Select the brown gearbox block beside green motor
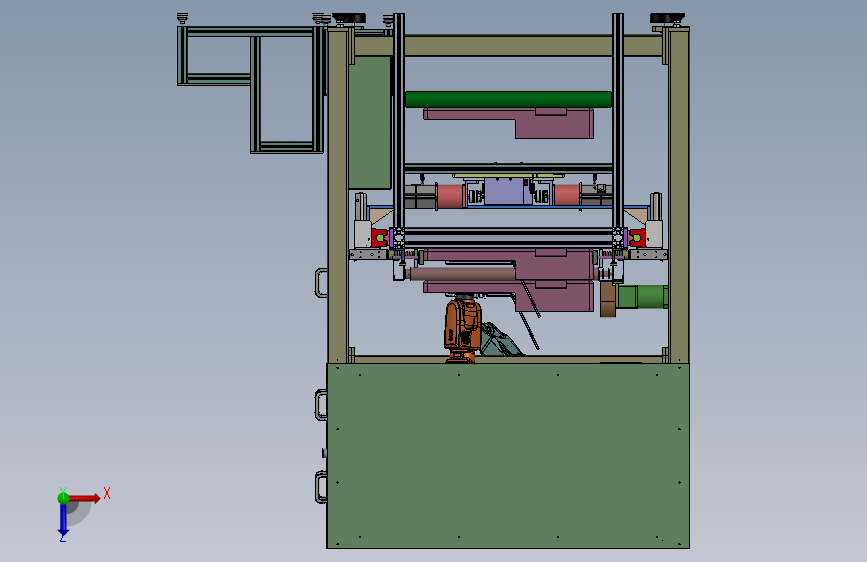The height and width of the screenshot is (562, 867). [608, 299]
